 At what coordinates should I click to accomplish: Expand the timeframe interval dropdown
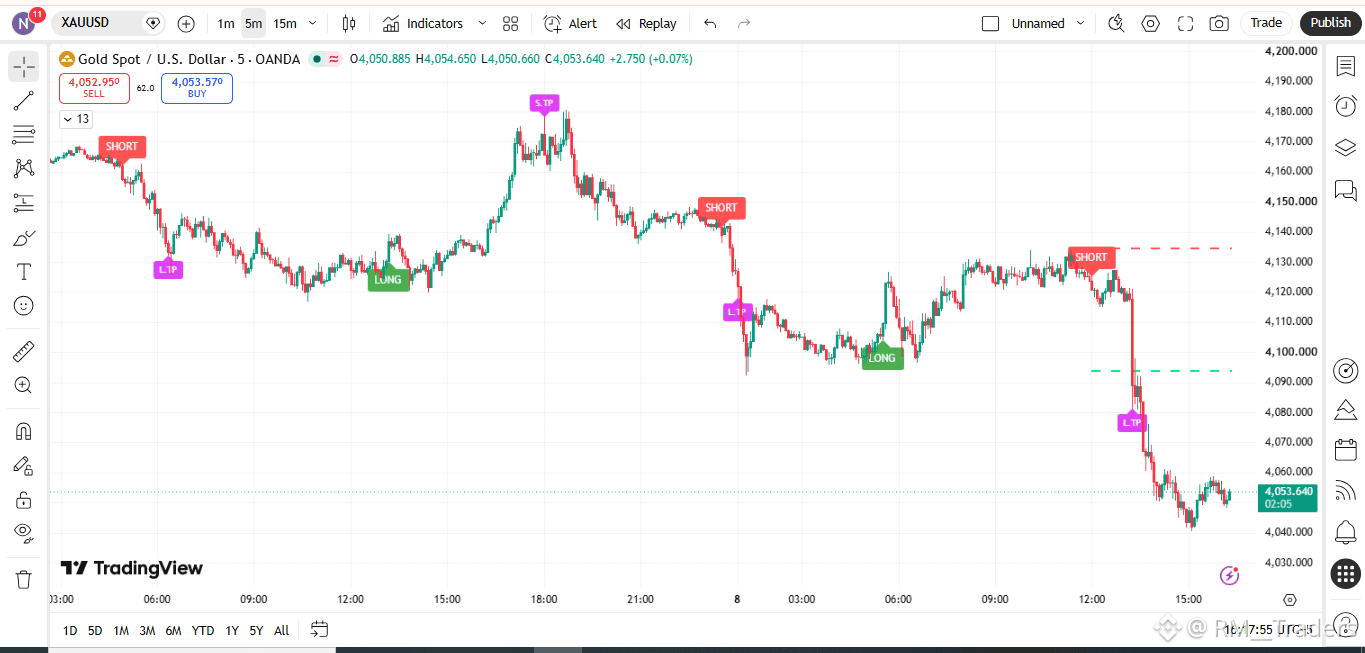click(x=313, y=23)
